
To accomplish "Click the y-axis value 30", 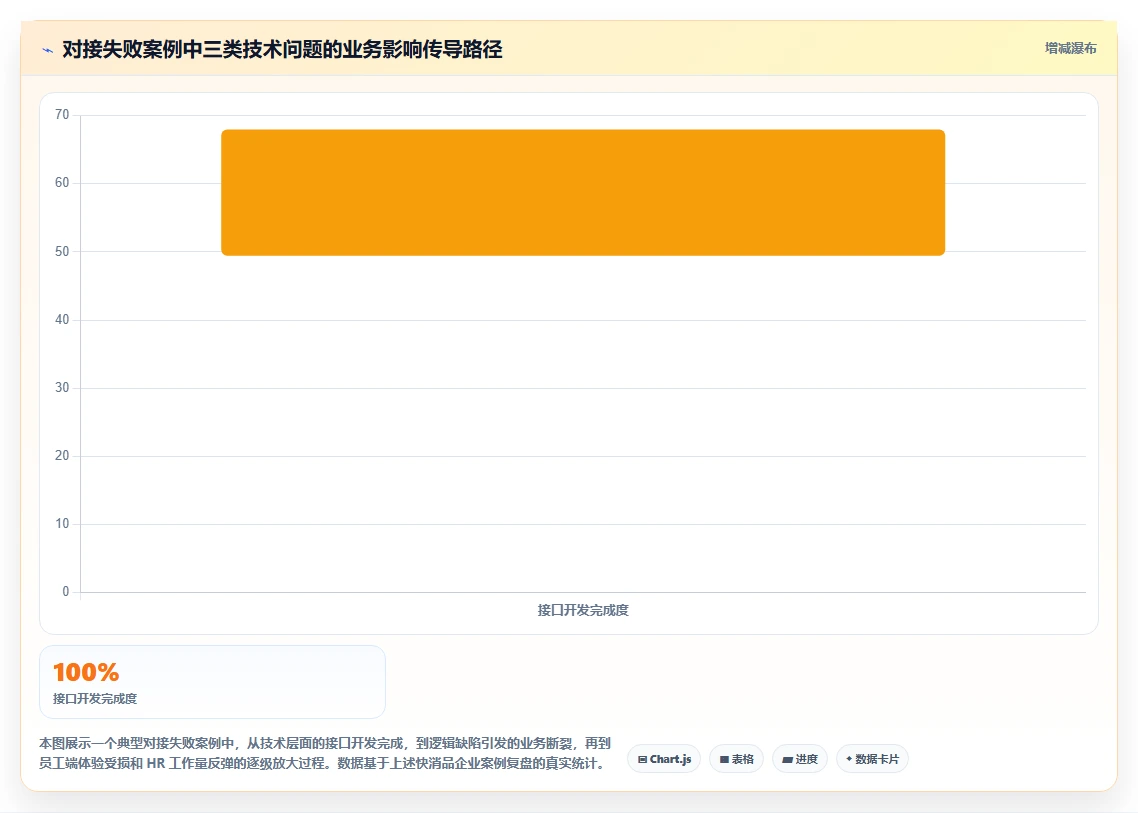I will coord(62,388).
